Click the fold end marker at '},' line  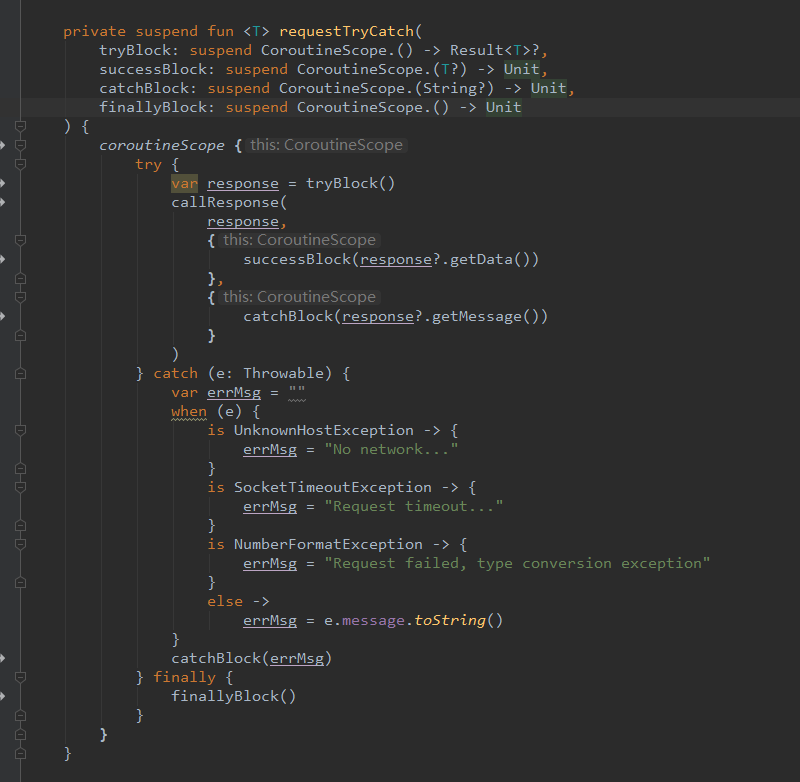(20, 279)
